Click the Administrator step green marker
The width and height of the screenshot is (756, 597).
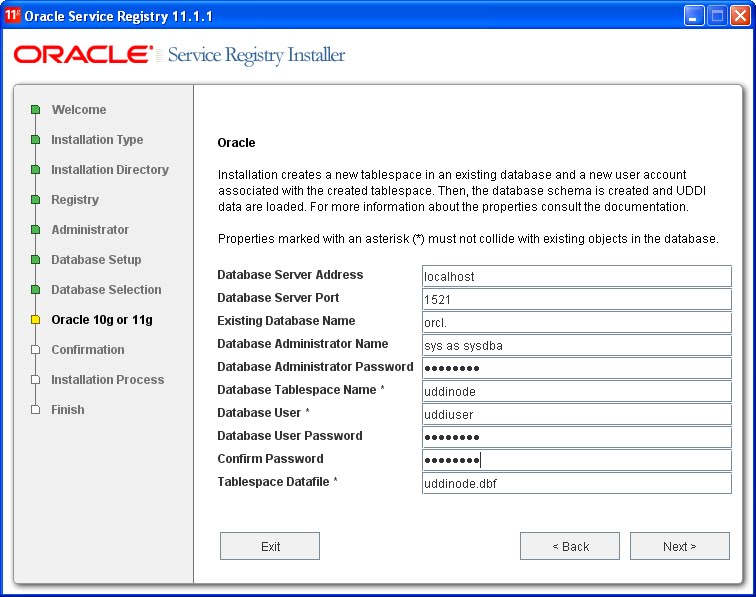[x=35, y=230]
